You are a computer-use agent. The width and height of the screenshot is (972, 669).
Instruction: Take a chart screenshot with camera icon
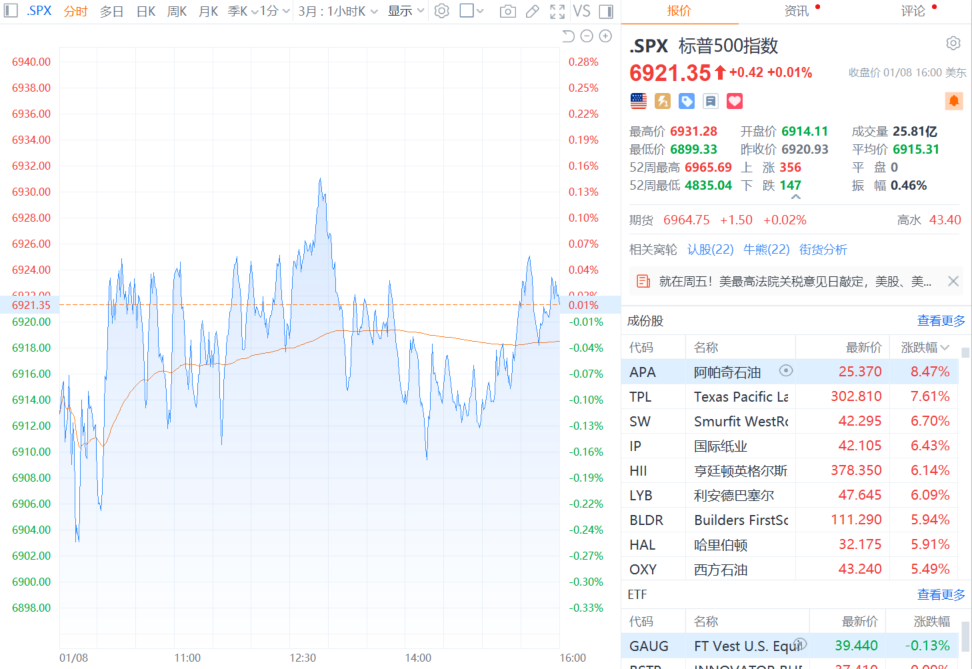tap(507, 11)
